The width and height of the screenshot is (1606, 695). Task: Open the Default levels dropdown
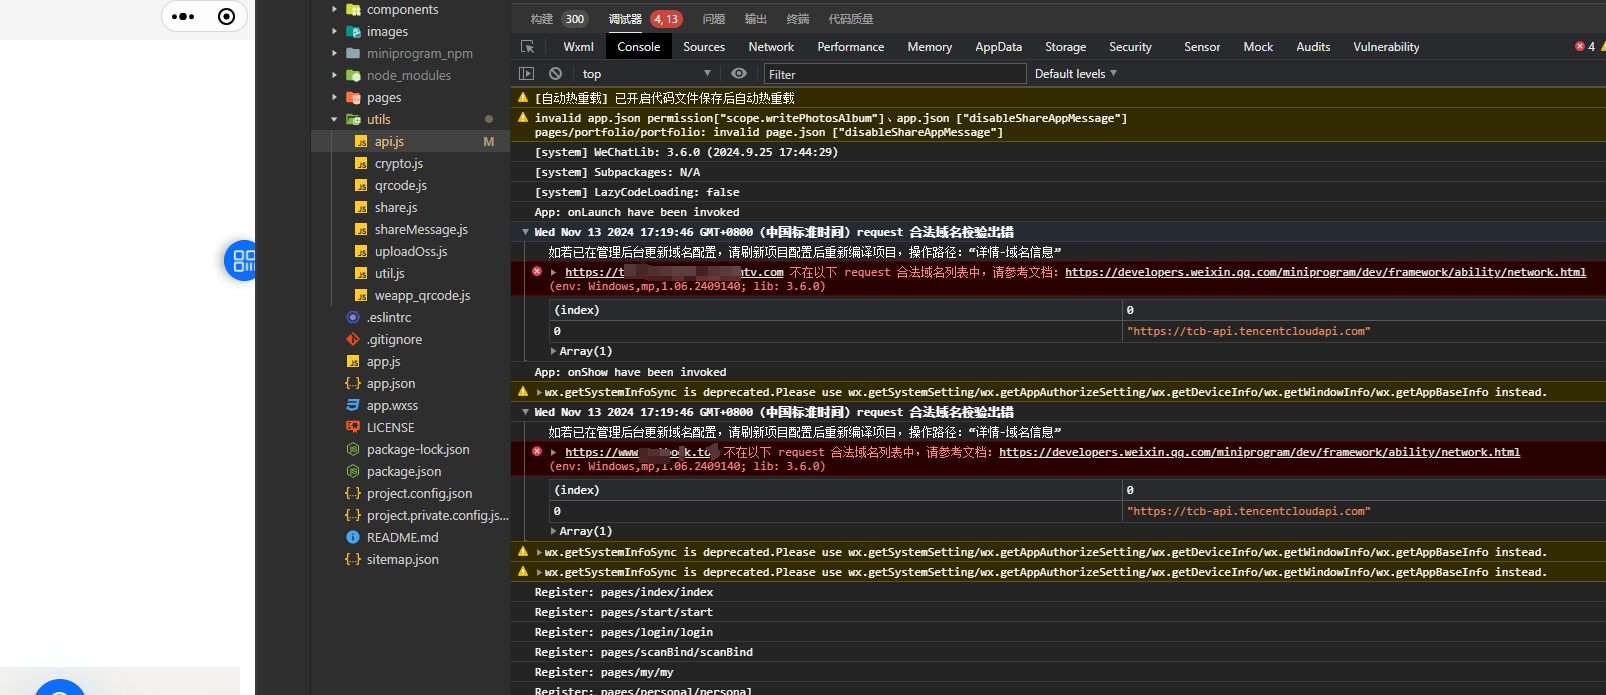point(1076,74)
